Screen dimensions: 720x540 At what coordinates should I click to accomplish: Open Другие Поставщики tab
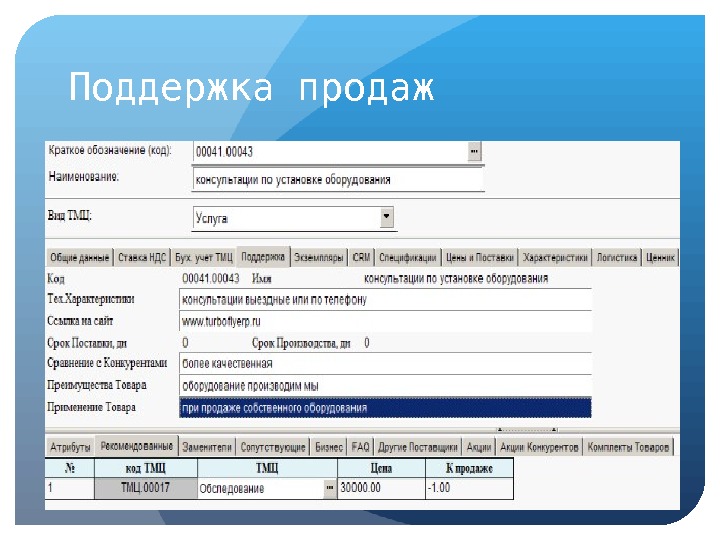point(417,447)
